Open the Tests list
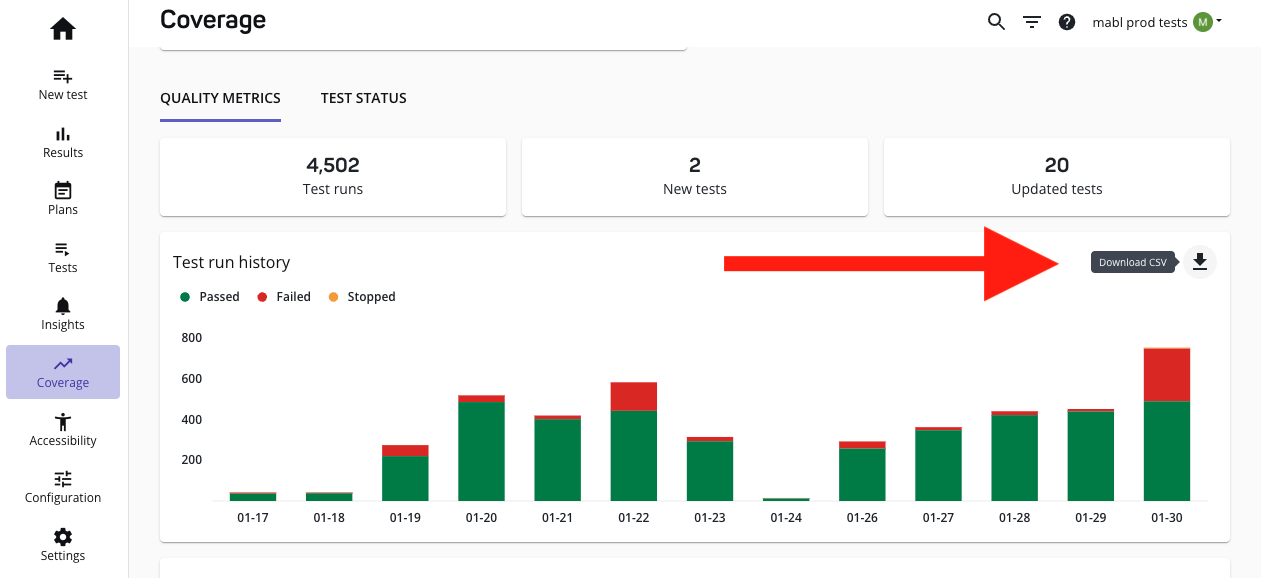The height and width of the screenshot is (578, 1261). click(63, 257)
